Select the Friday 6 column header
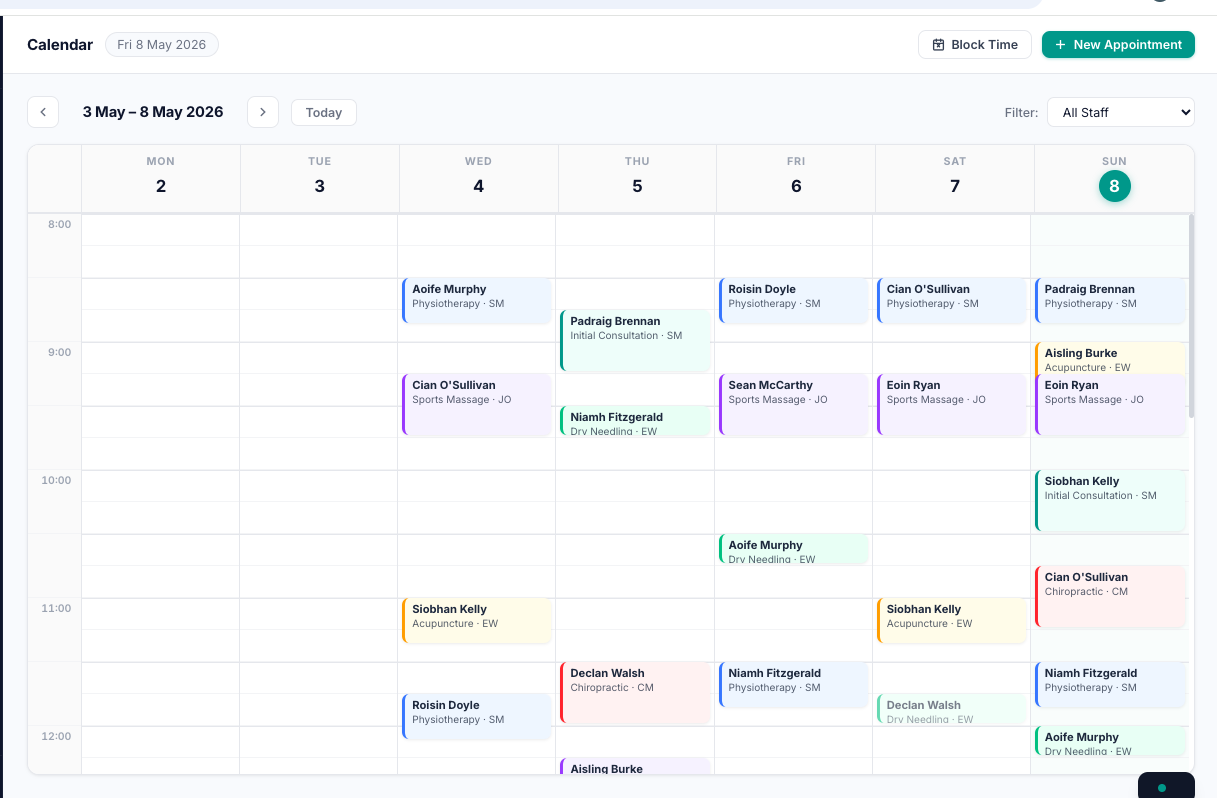This screenshot has height=798, width=1217. pos(796,178)
